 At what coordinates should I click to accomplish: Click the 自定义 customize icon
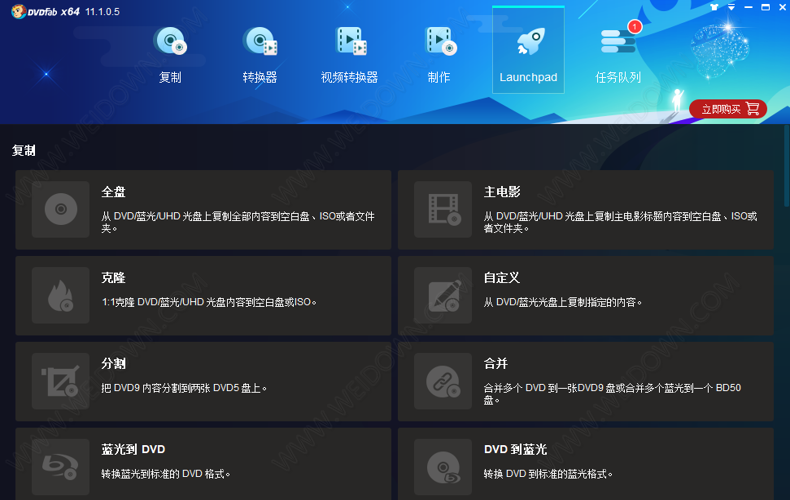444,295
